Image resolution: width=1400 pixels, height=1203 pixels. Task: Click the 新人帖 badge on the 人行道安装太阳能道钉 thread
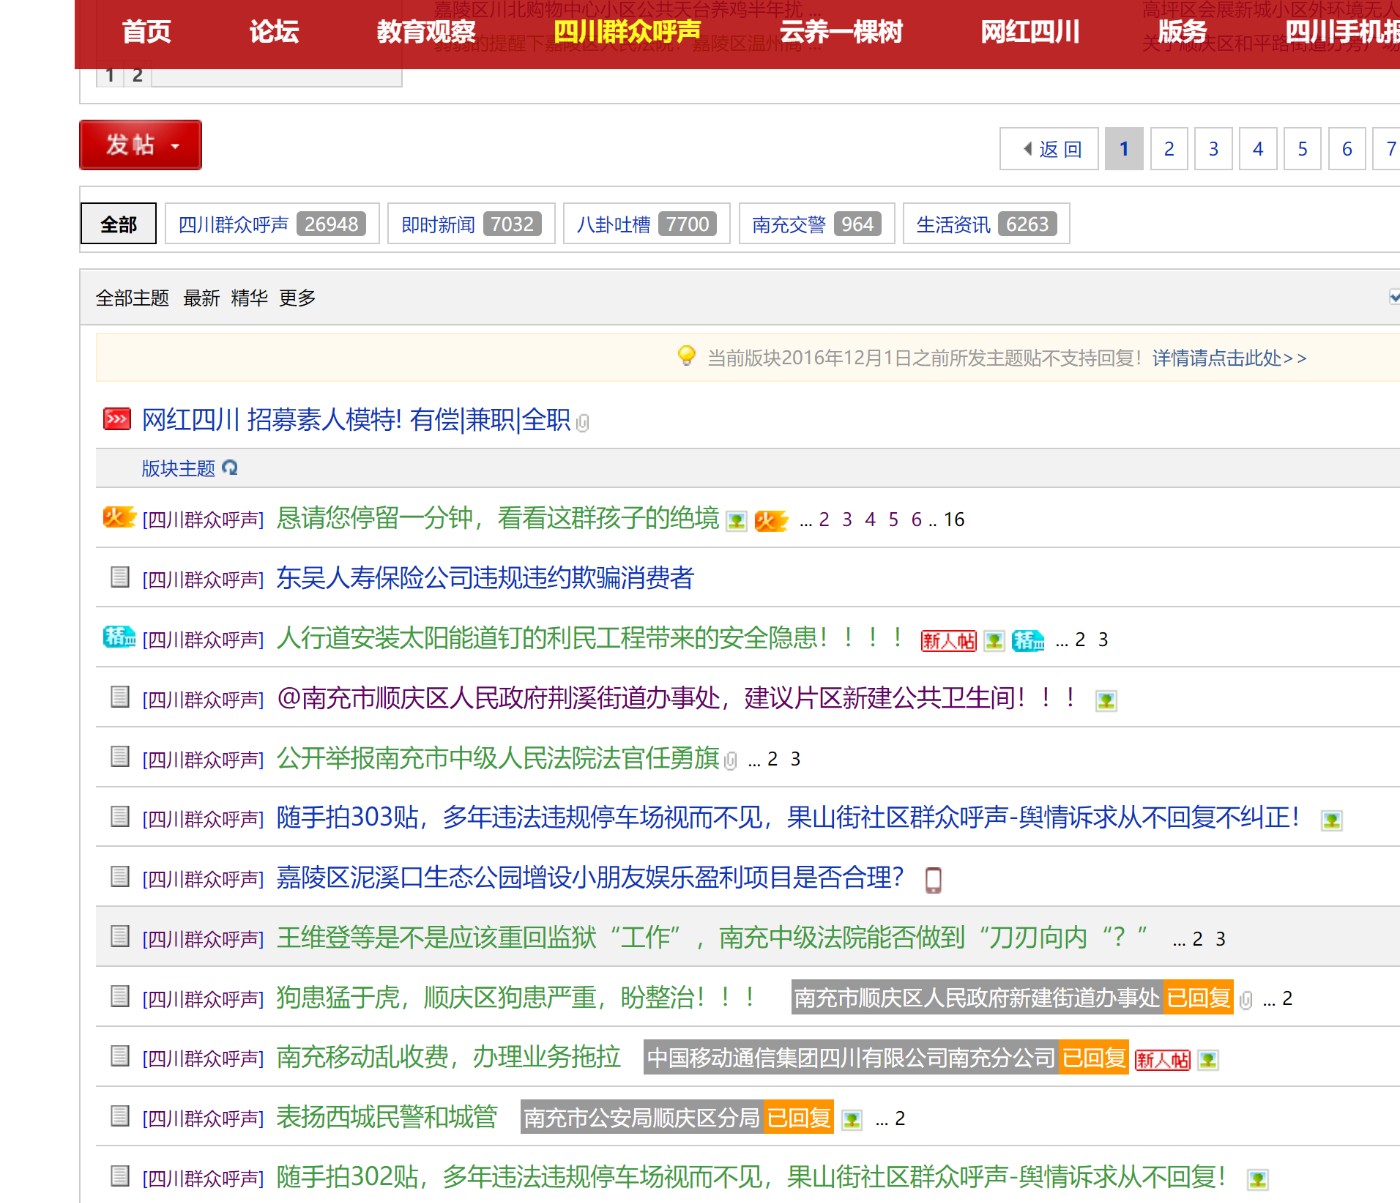point(948,641)
